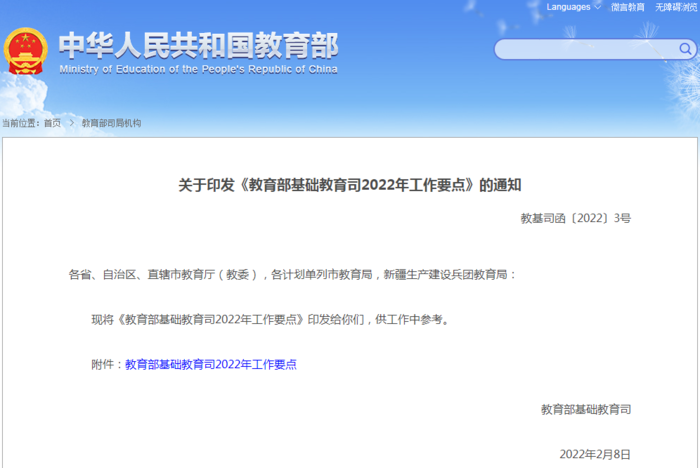Click the Ministry of Education English subtitle
This screenshot has height=468, width=700.
pyautogui.click(x=198, y=69)
